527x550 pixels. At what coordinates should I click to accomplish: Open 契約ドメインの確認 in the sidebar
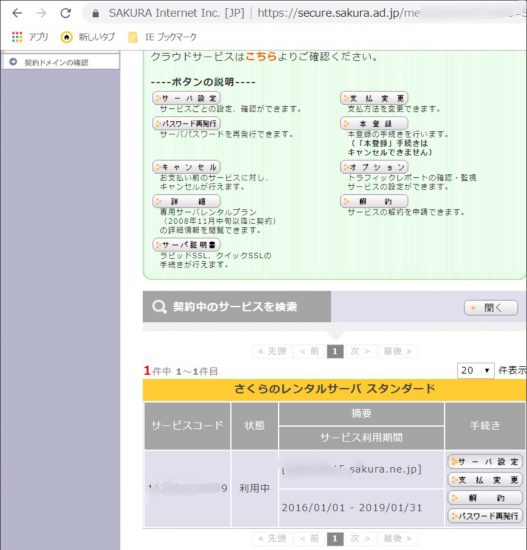pyautogui.click(x=60, y=62)
